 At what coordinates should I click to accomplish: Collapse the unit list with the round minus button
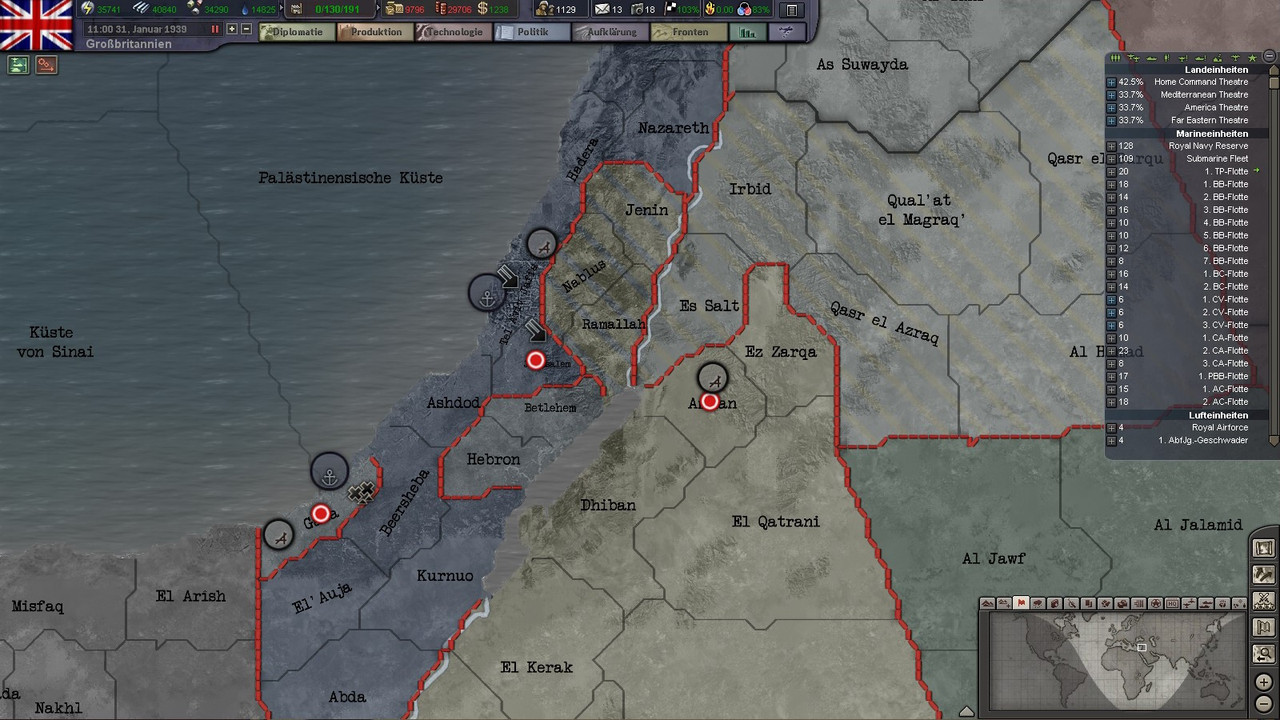(1267, 58)
